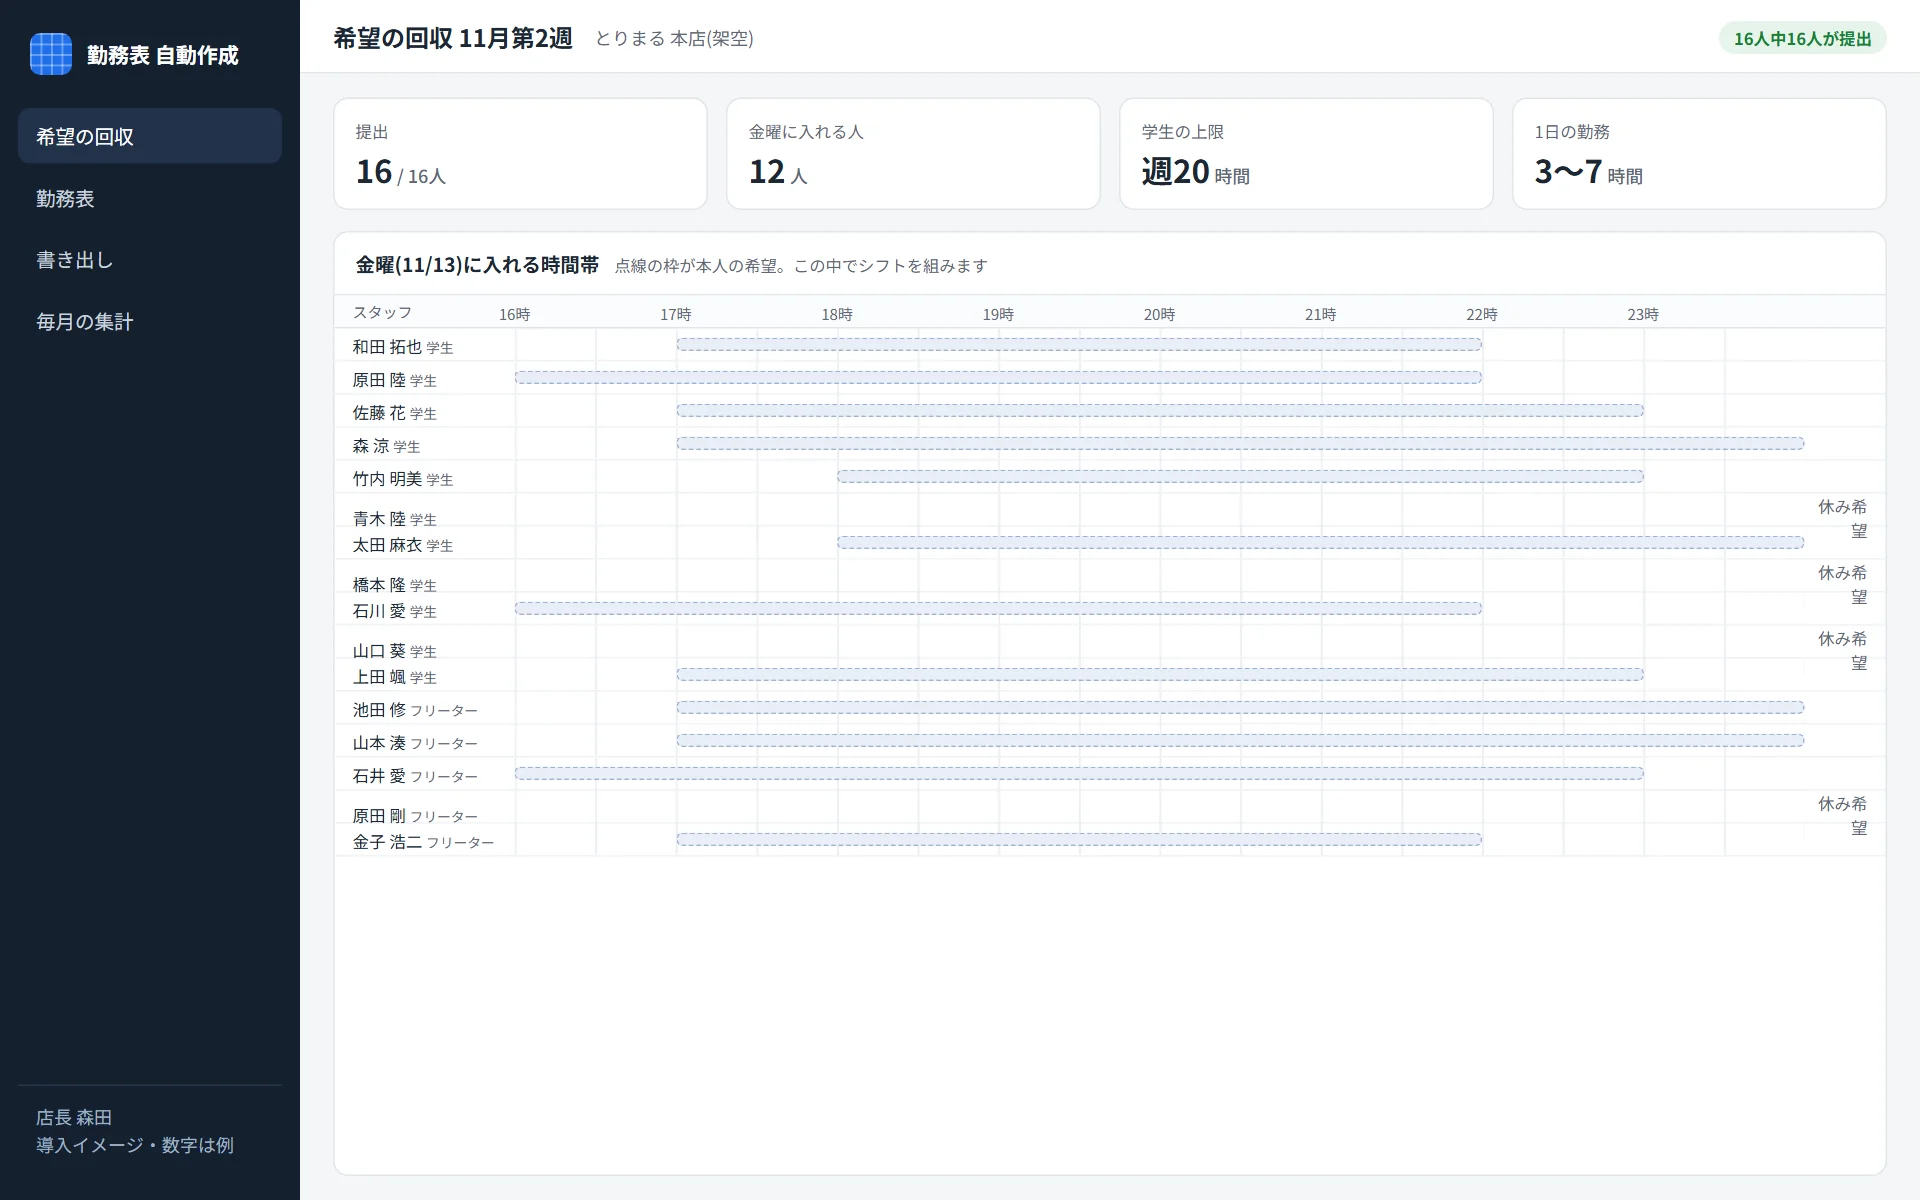Screen dimensions: 1920x1200
Task: Click 休み希望 label in 山口 葵's row
Action: 1843,651
